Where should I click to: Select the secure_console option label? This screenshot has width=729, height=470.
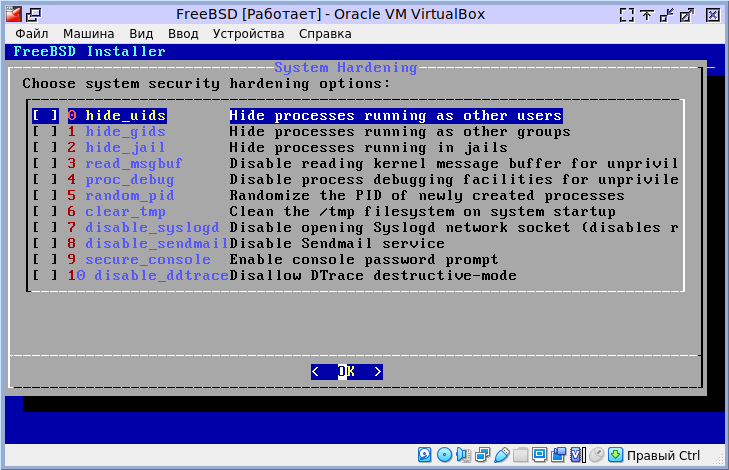click(148, 259)
